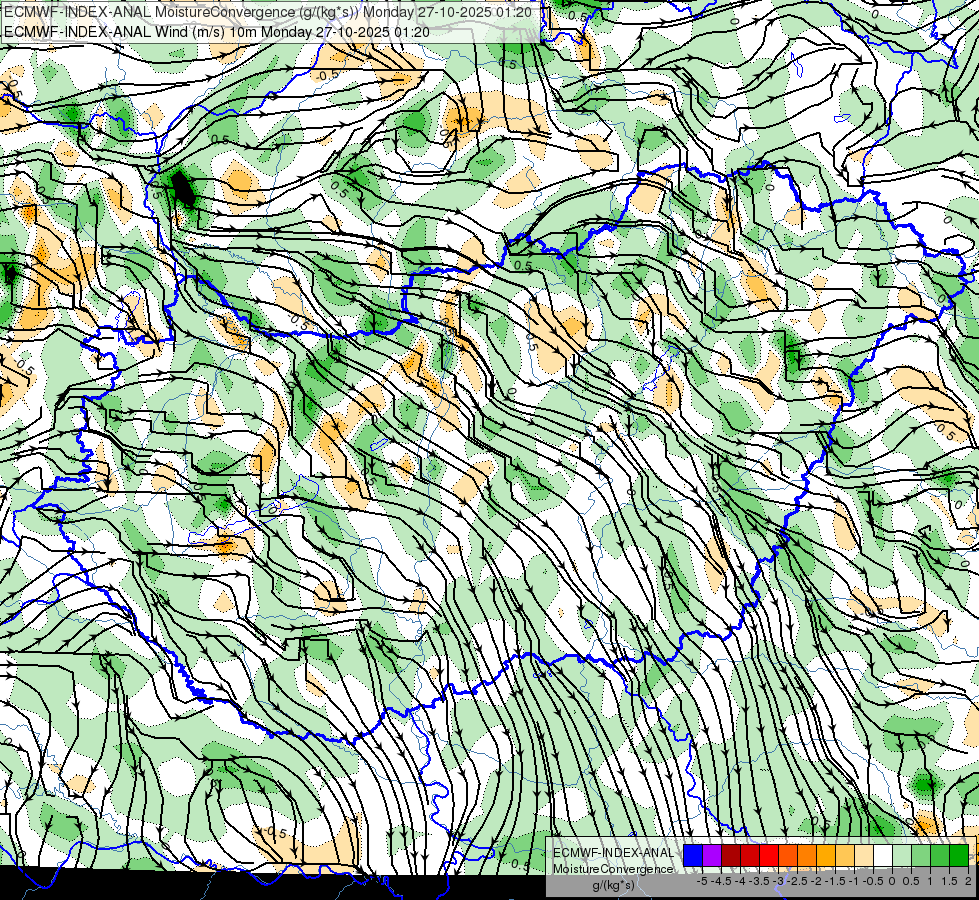Click the legend's last tick label 2
This screenshot has width=979, height=900.
click(x=968, y=881)
